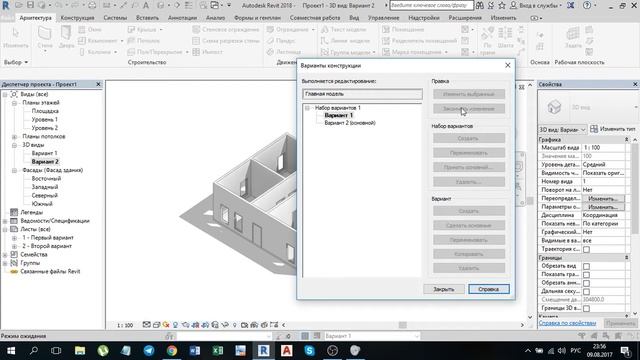640x360 pixels.
Task: Select the Помещение (Room) tool
Action: (x=403, y=29)
